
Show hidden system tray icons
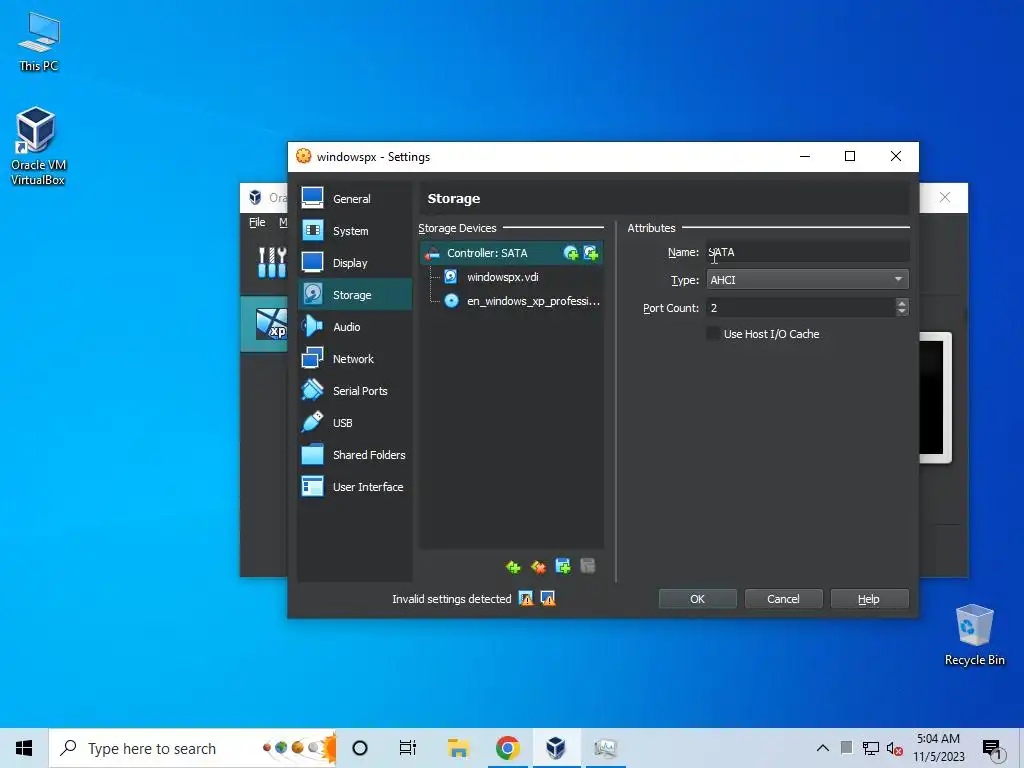click(823, 748)
